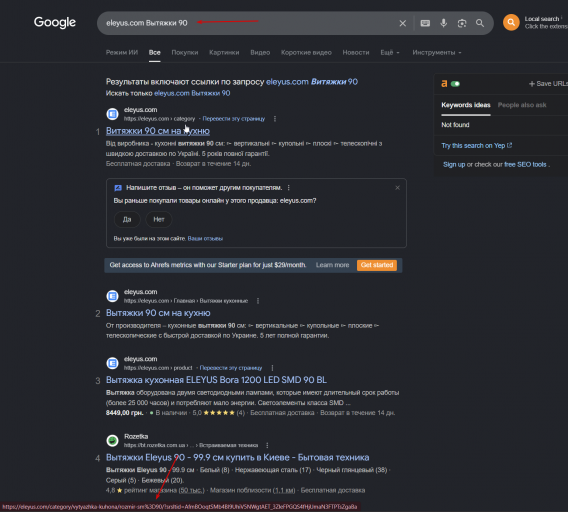Screen dimensions: 568x512
Task: Click the Ahrefs logo in sidebar
Action: (x=444, y=84)
